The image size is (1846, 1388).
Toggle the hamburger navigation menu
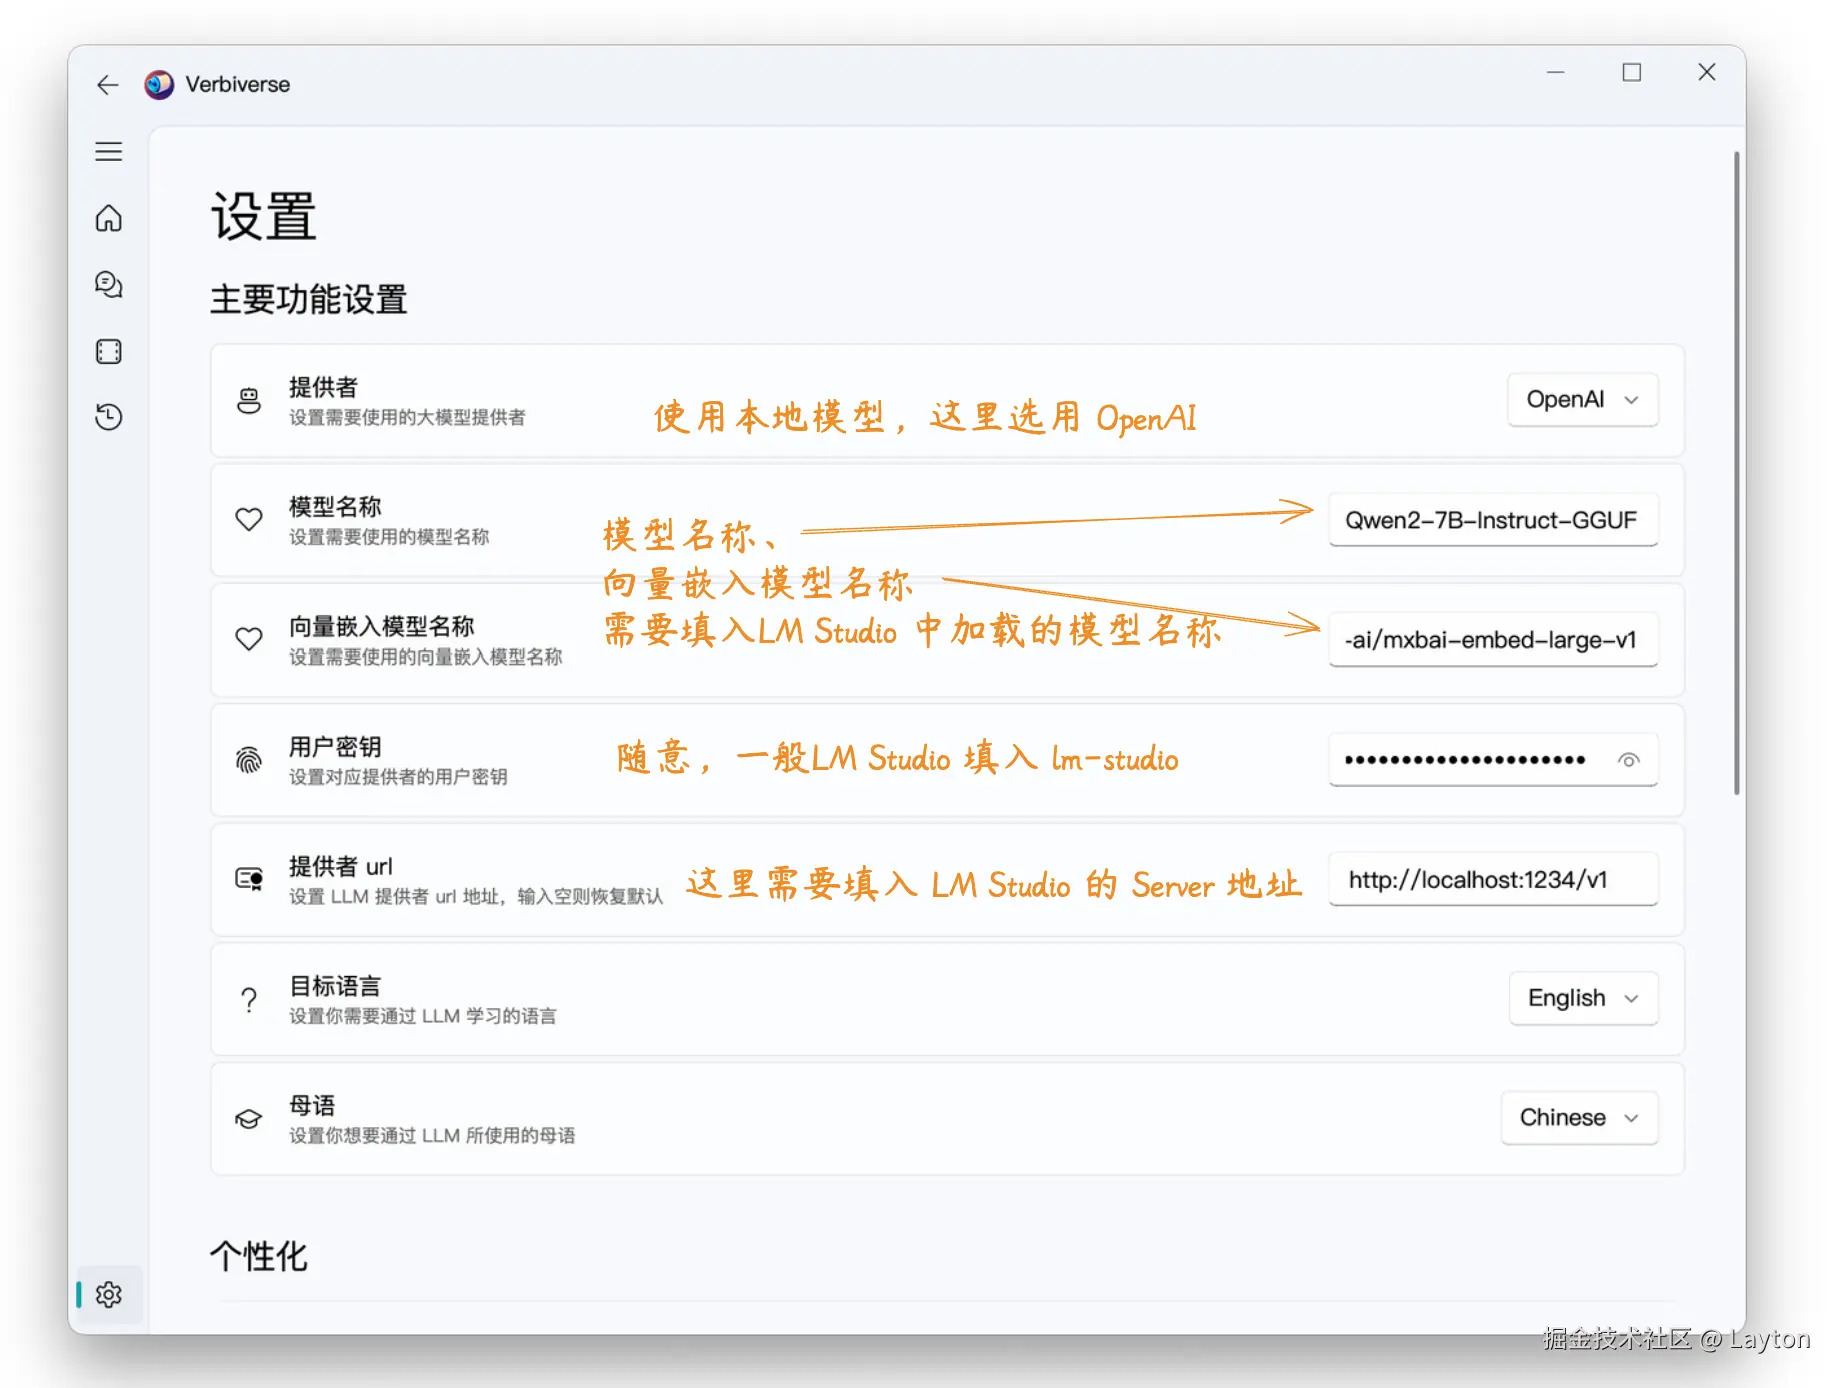(109, 152)
